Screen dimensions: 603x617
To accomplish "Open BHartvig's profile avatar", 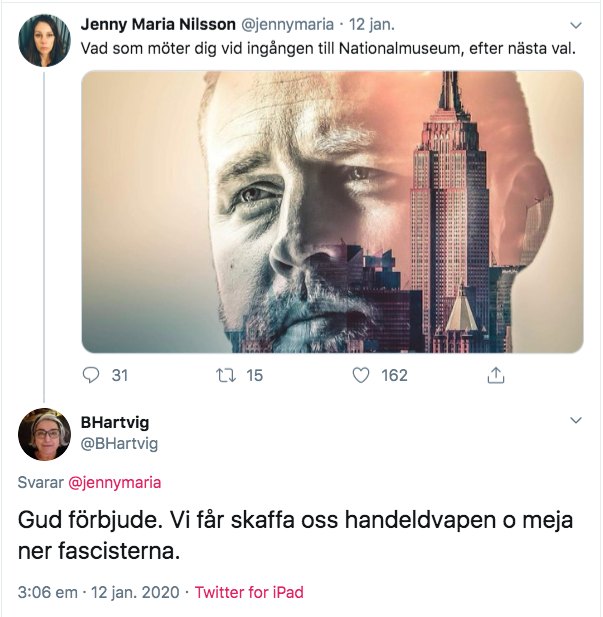I will (x=44, y=434).
